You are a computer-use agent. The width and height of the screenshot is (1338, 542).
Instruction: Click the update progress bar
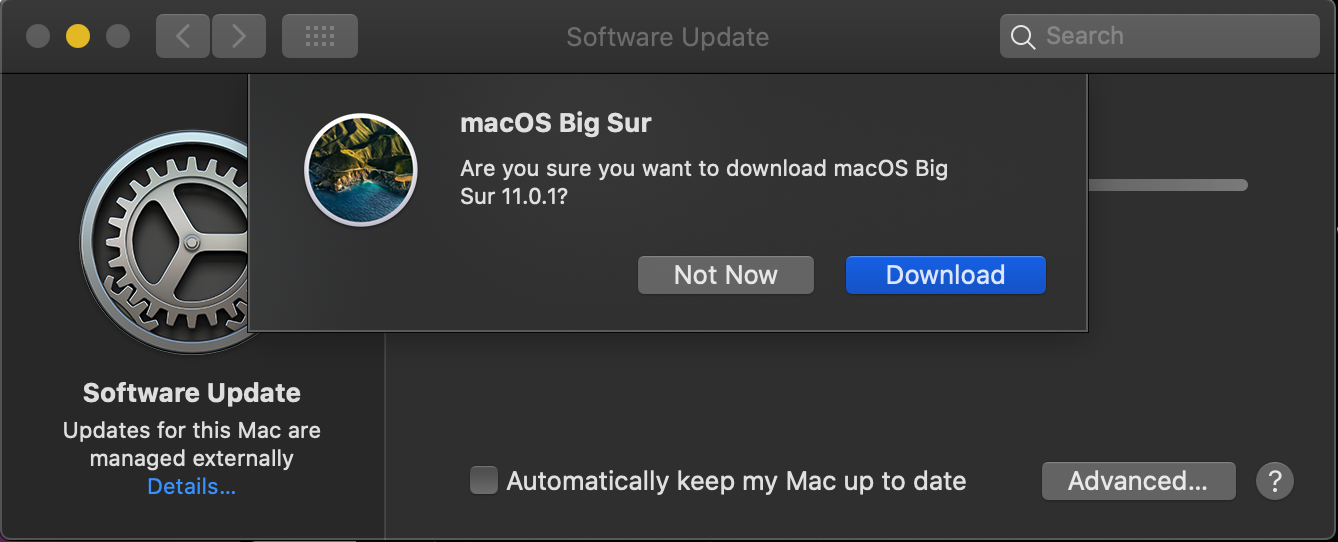pos(1167,185)
